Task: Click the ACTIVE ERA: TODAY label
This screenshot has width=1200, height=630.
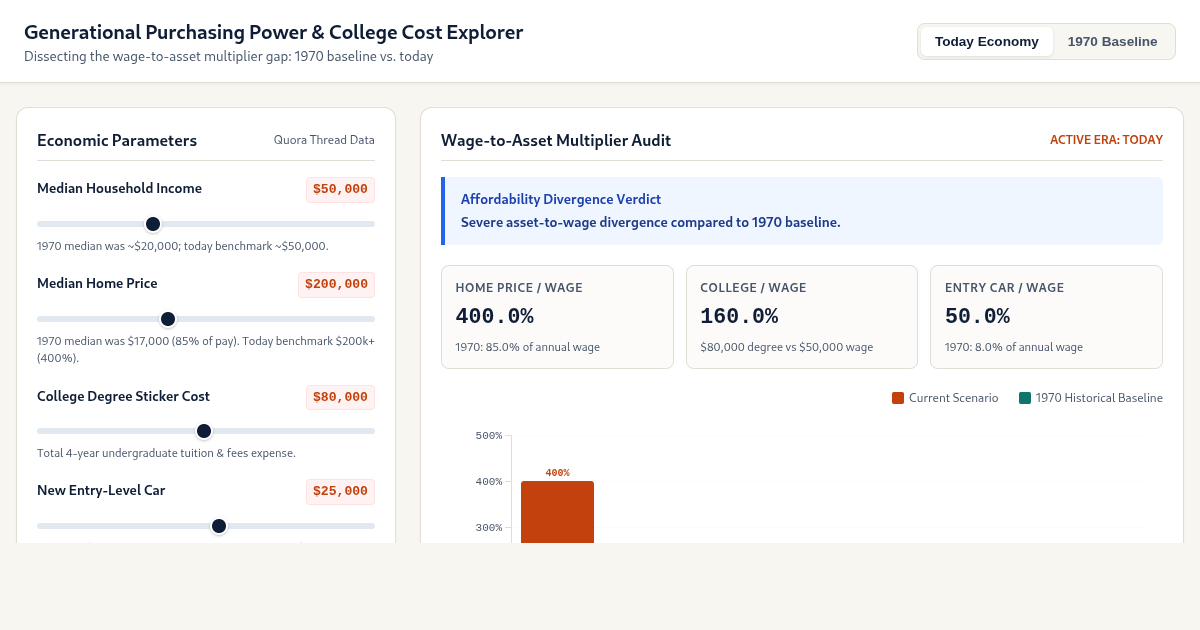Action: coord(1106,140)
